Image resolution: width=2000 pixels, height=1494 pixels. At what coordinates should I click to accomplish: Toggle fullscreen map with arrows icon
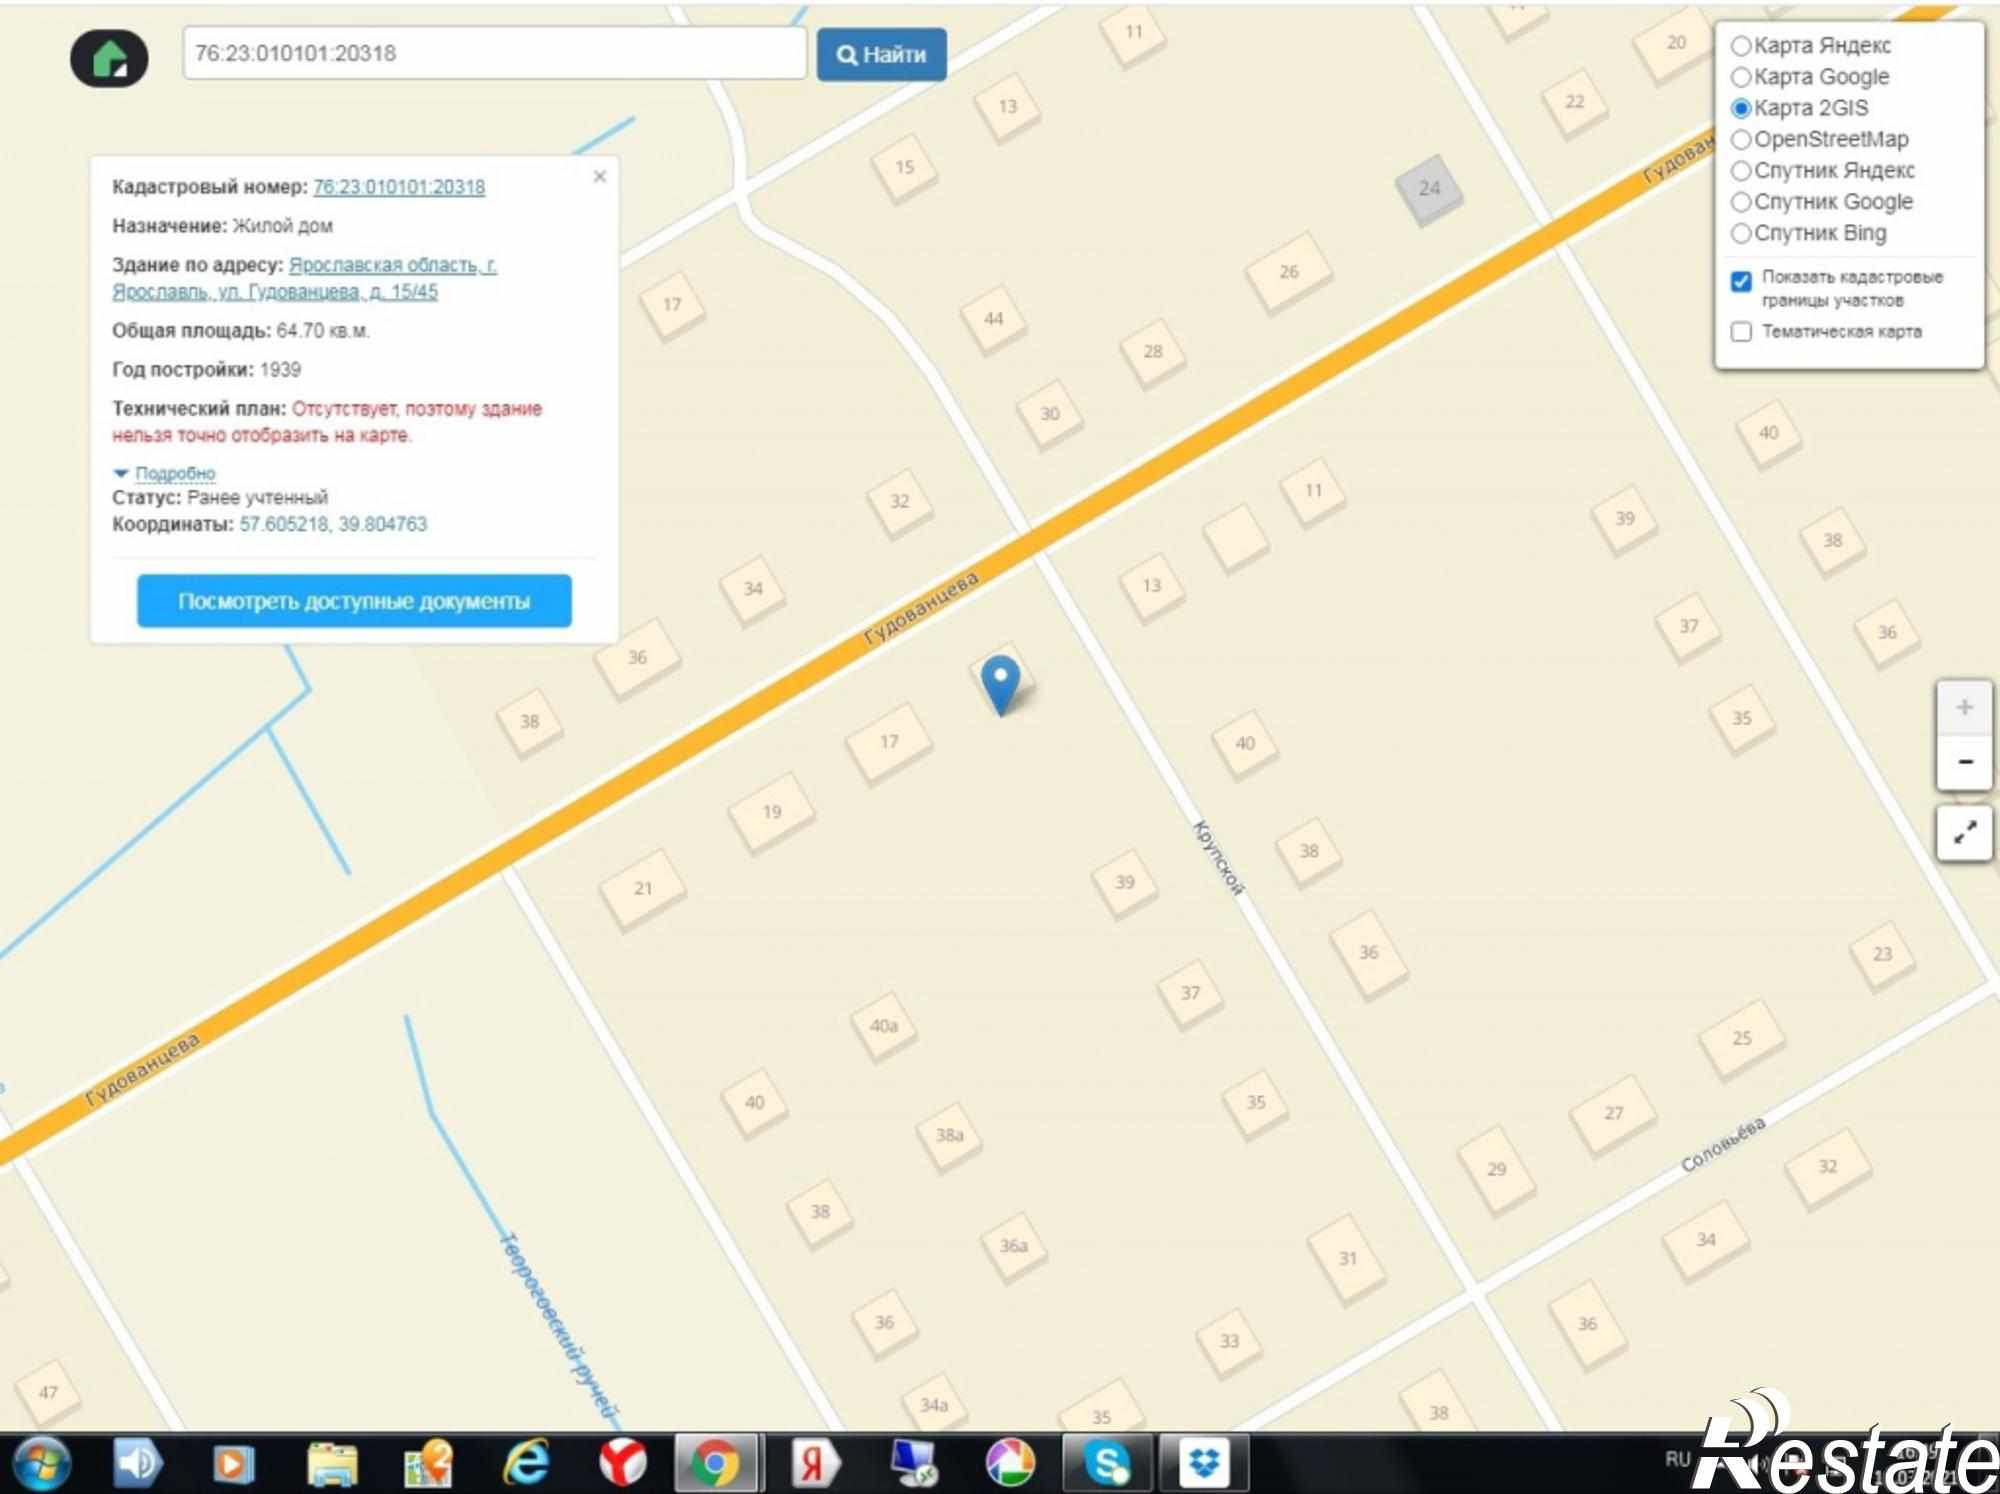coord(1964,832)
